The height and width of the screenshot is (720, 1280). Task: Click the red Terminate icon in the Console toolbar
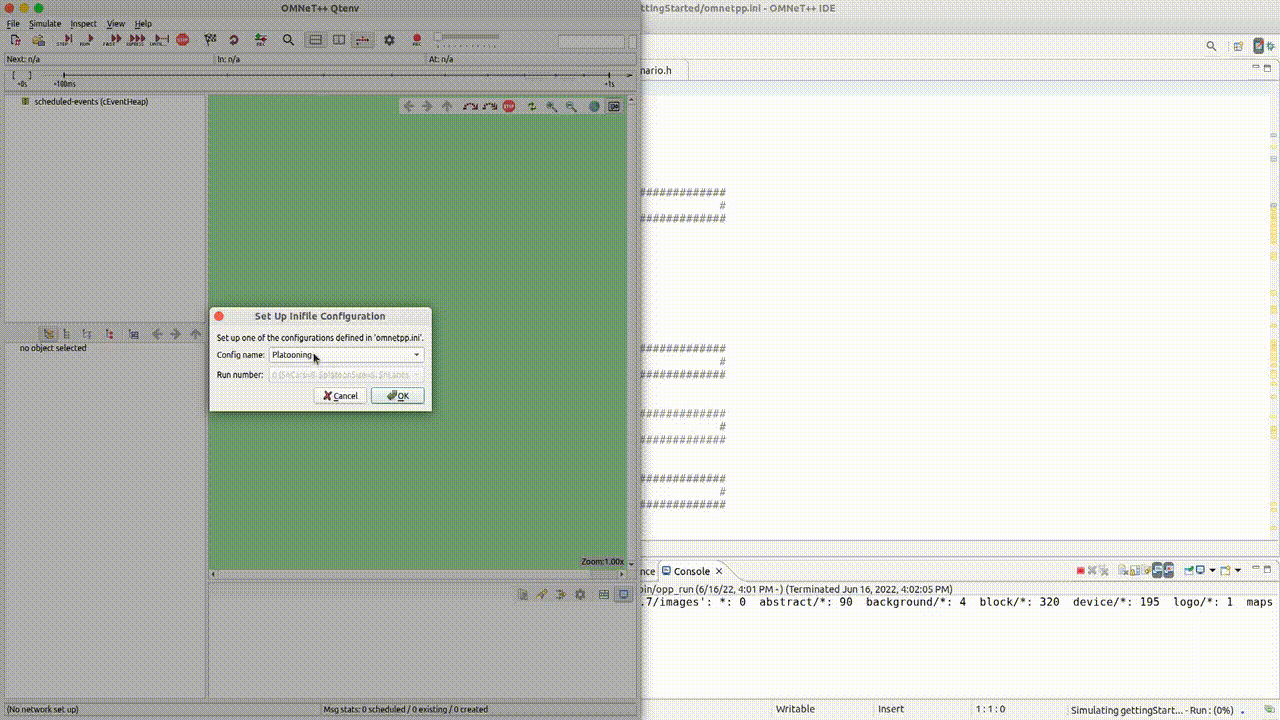coord(1081,572)
